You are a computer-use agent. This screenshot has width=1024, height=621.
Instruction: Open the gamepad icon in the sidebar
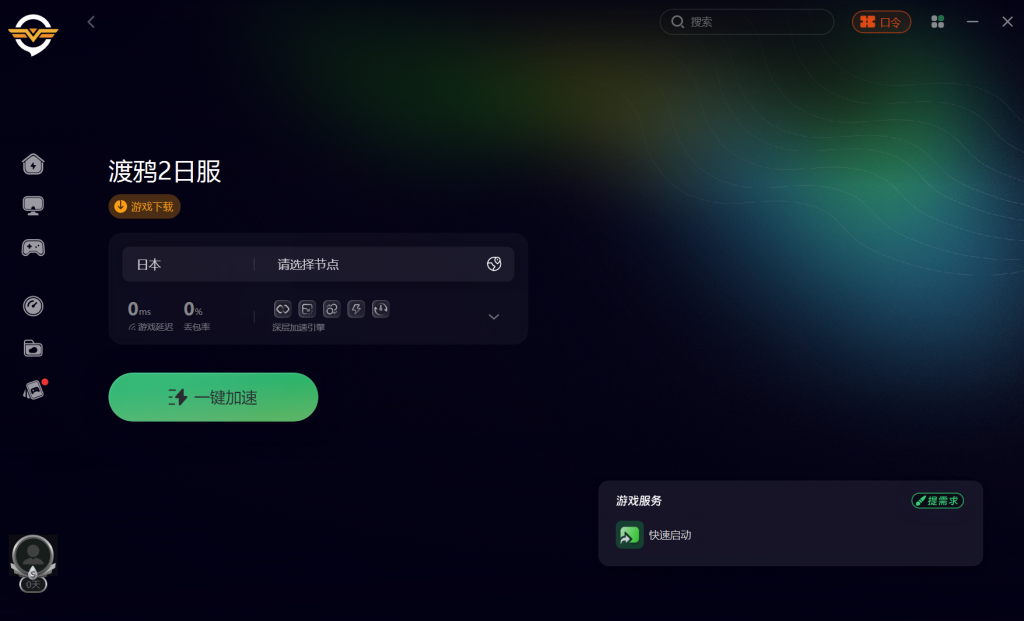33,247
